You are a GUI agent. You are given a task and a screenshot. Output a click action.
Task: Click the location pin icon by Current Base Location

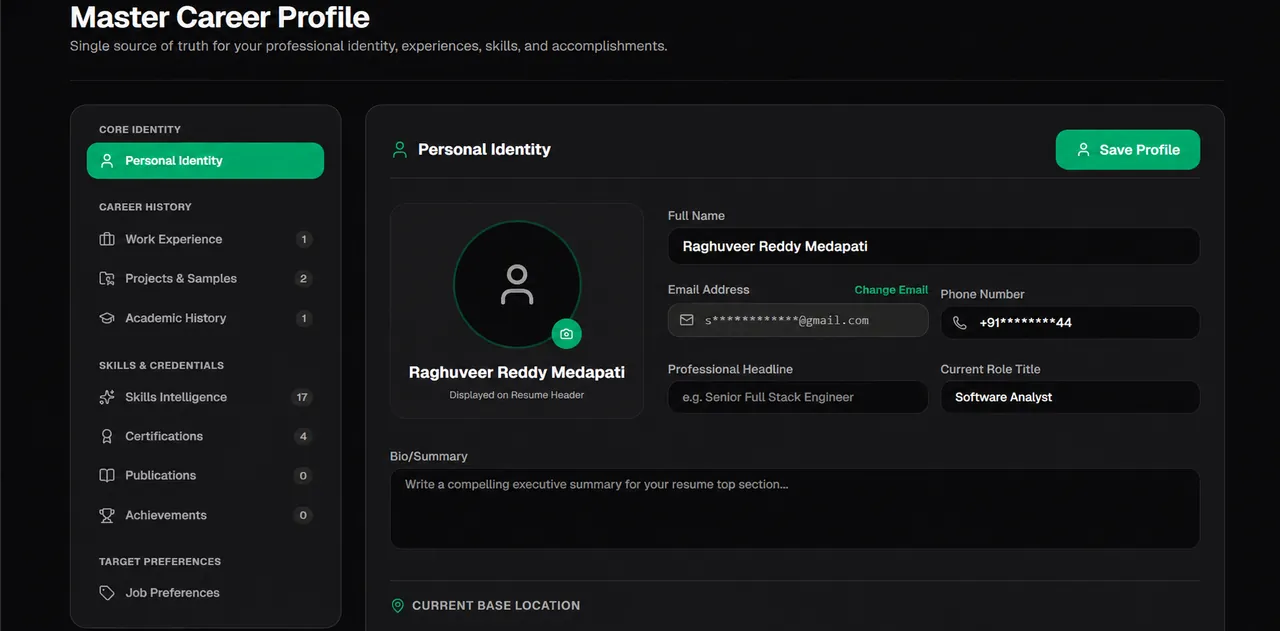tap(398, 606)
